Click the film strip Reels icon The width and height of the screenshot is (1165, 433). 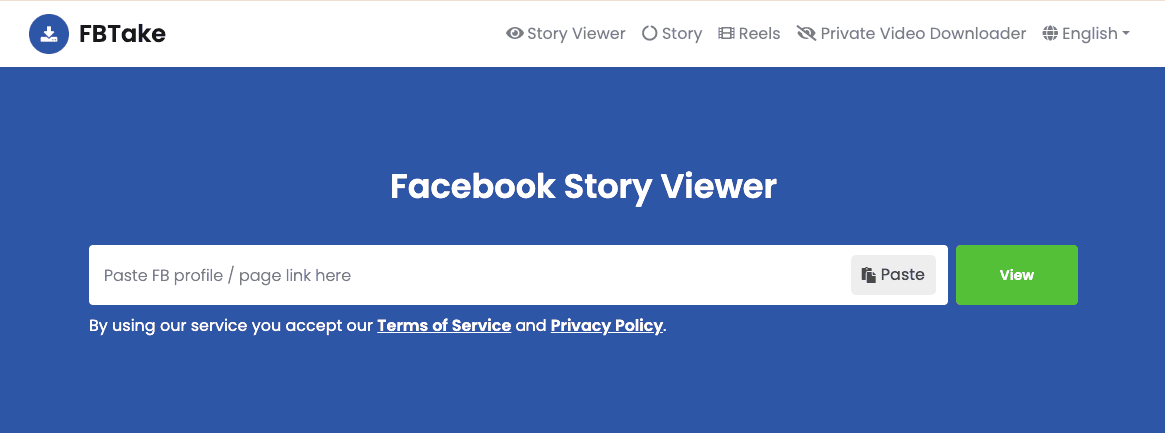pyautogui.click(x=727, y=34)
